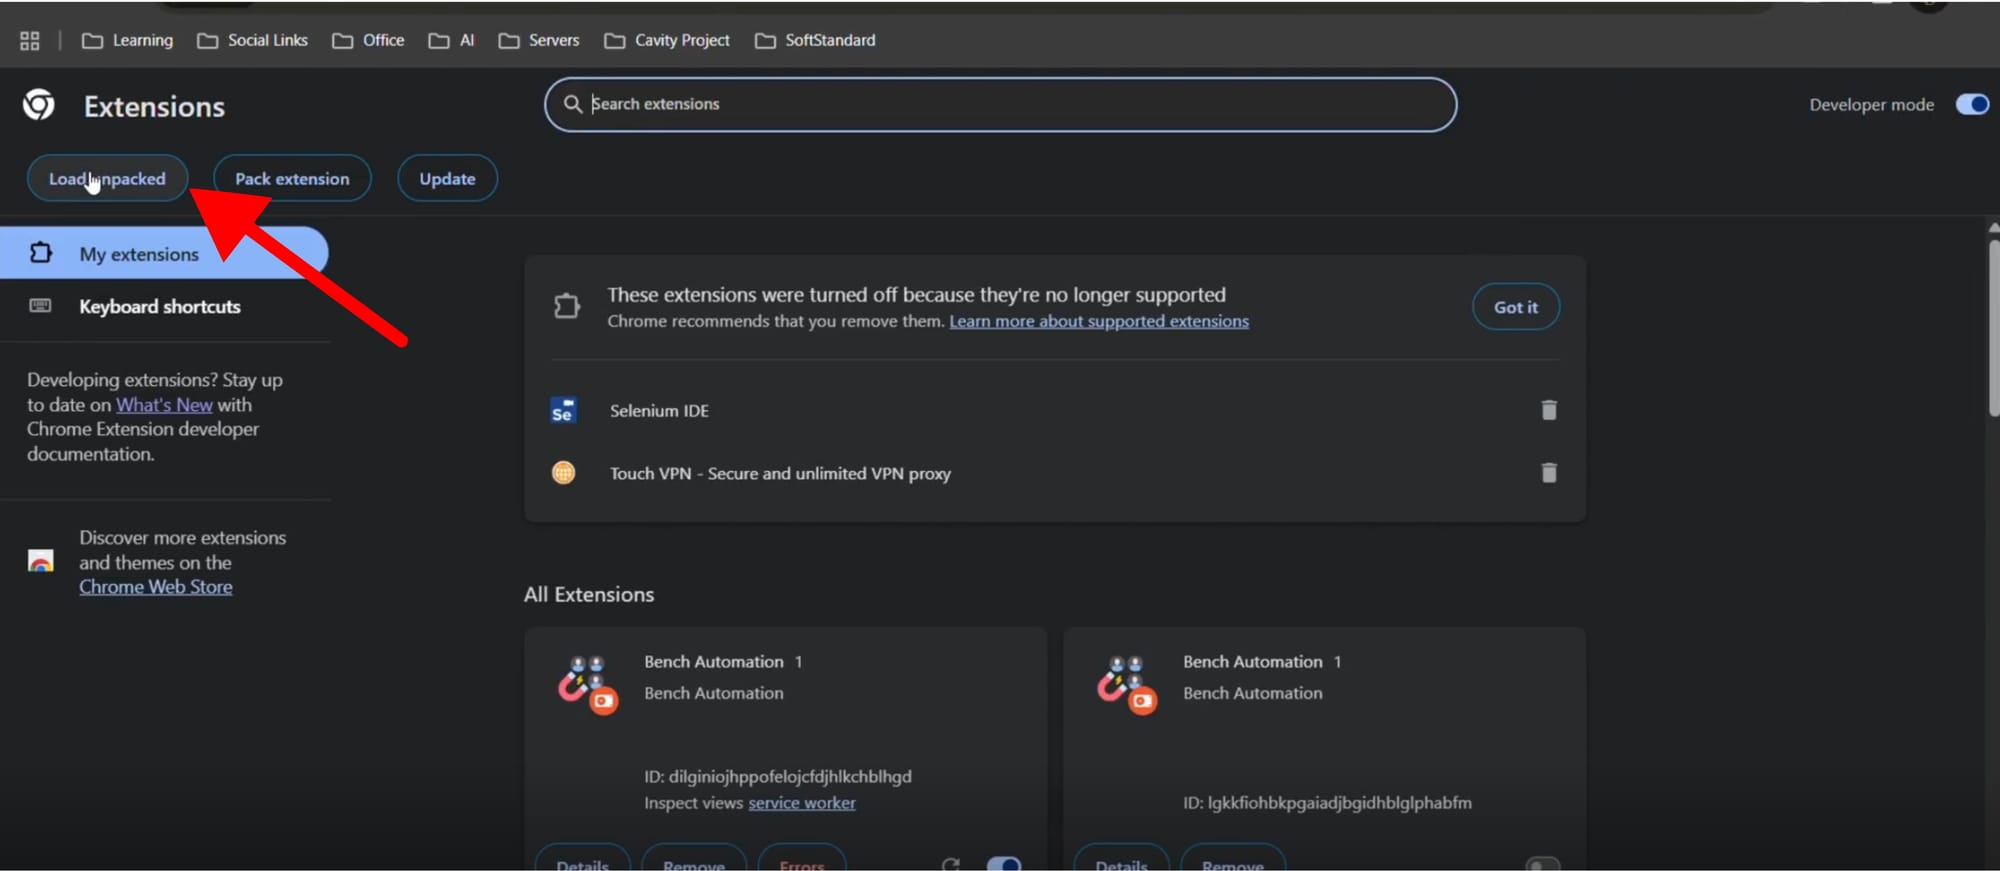Select My extensions in sidebar
2000x871 pixels.
click(164, 254)
